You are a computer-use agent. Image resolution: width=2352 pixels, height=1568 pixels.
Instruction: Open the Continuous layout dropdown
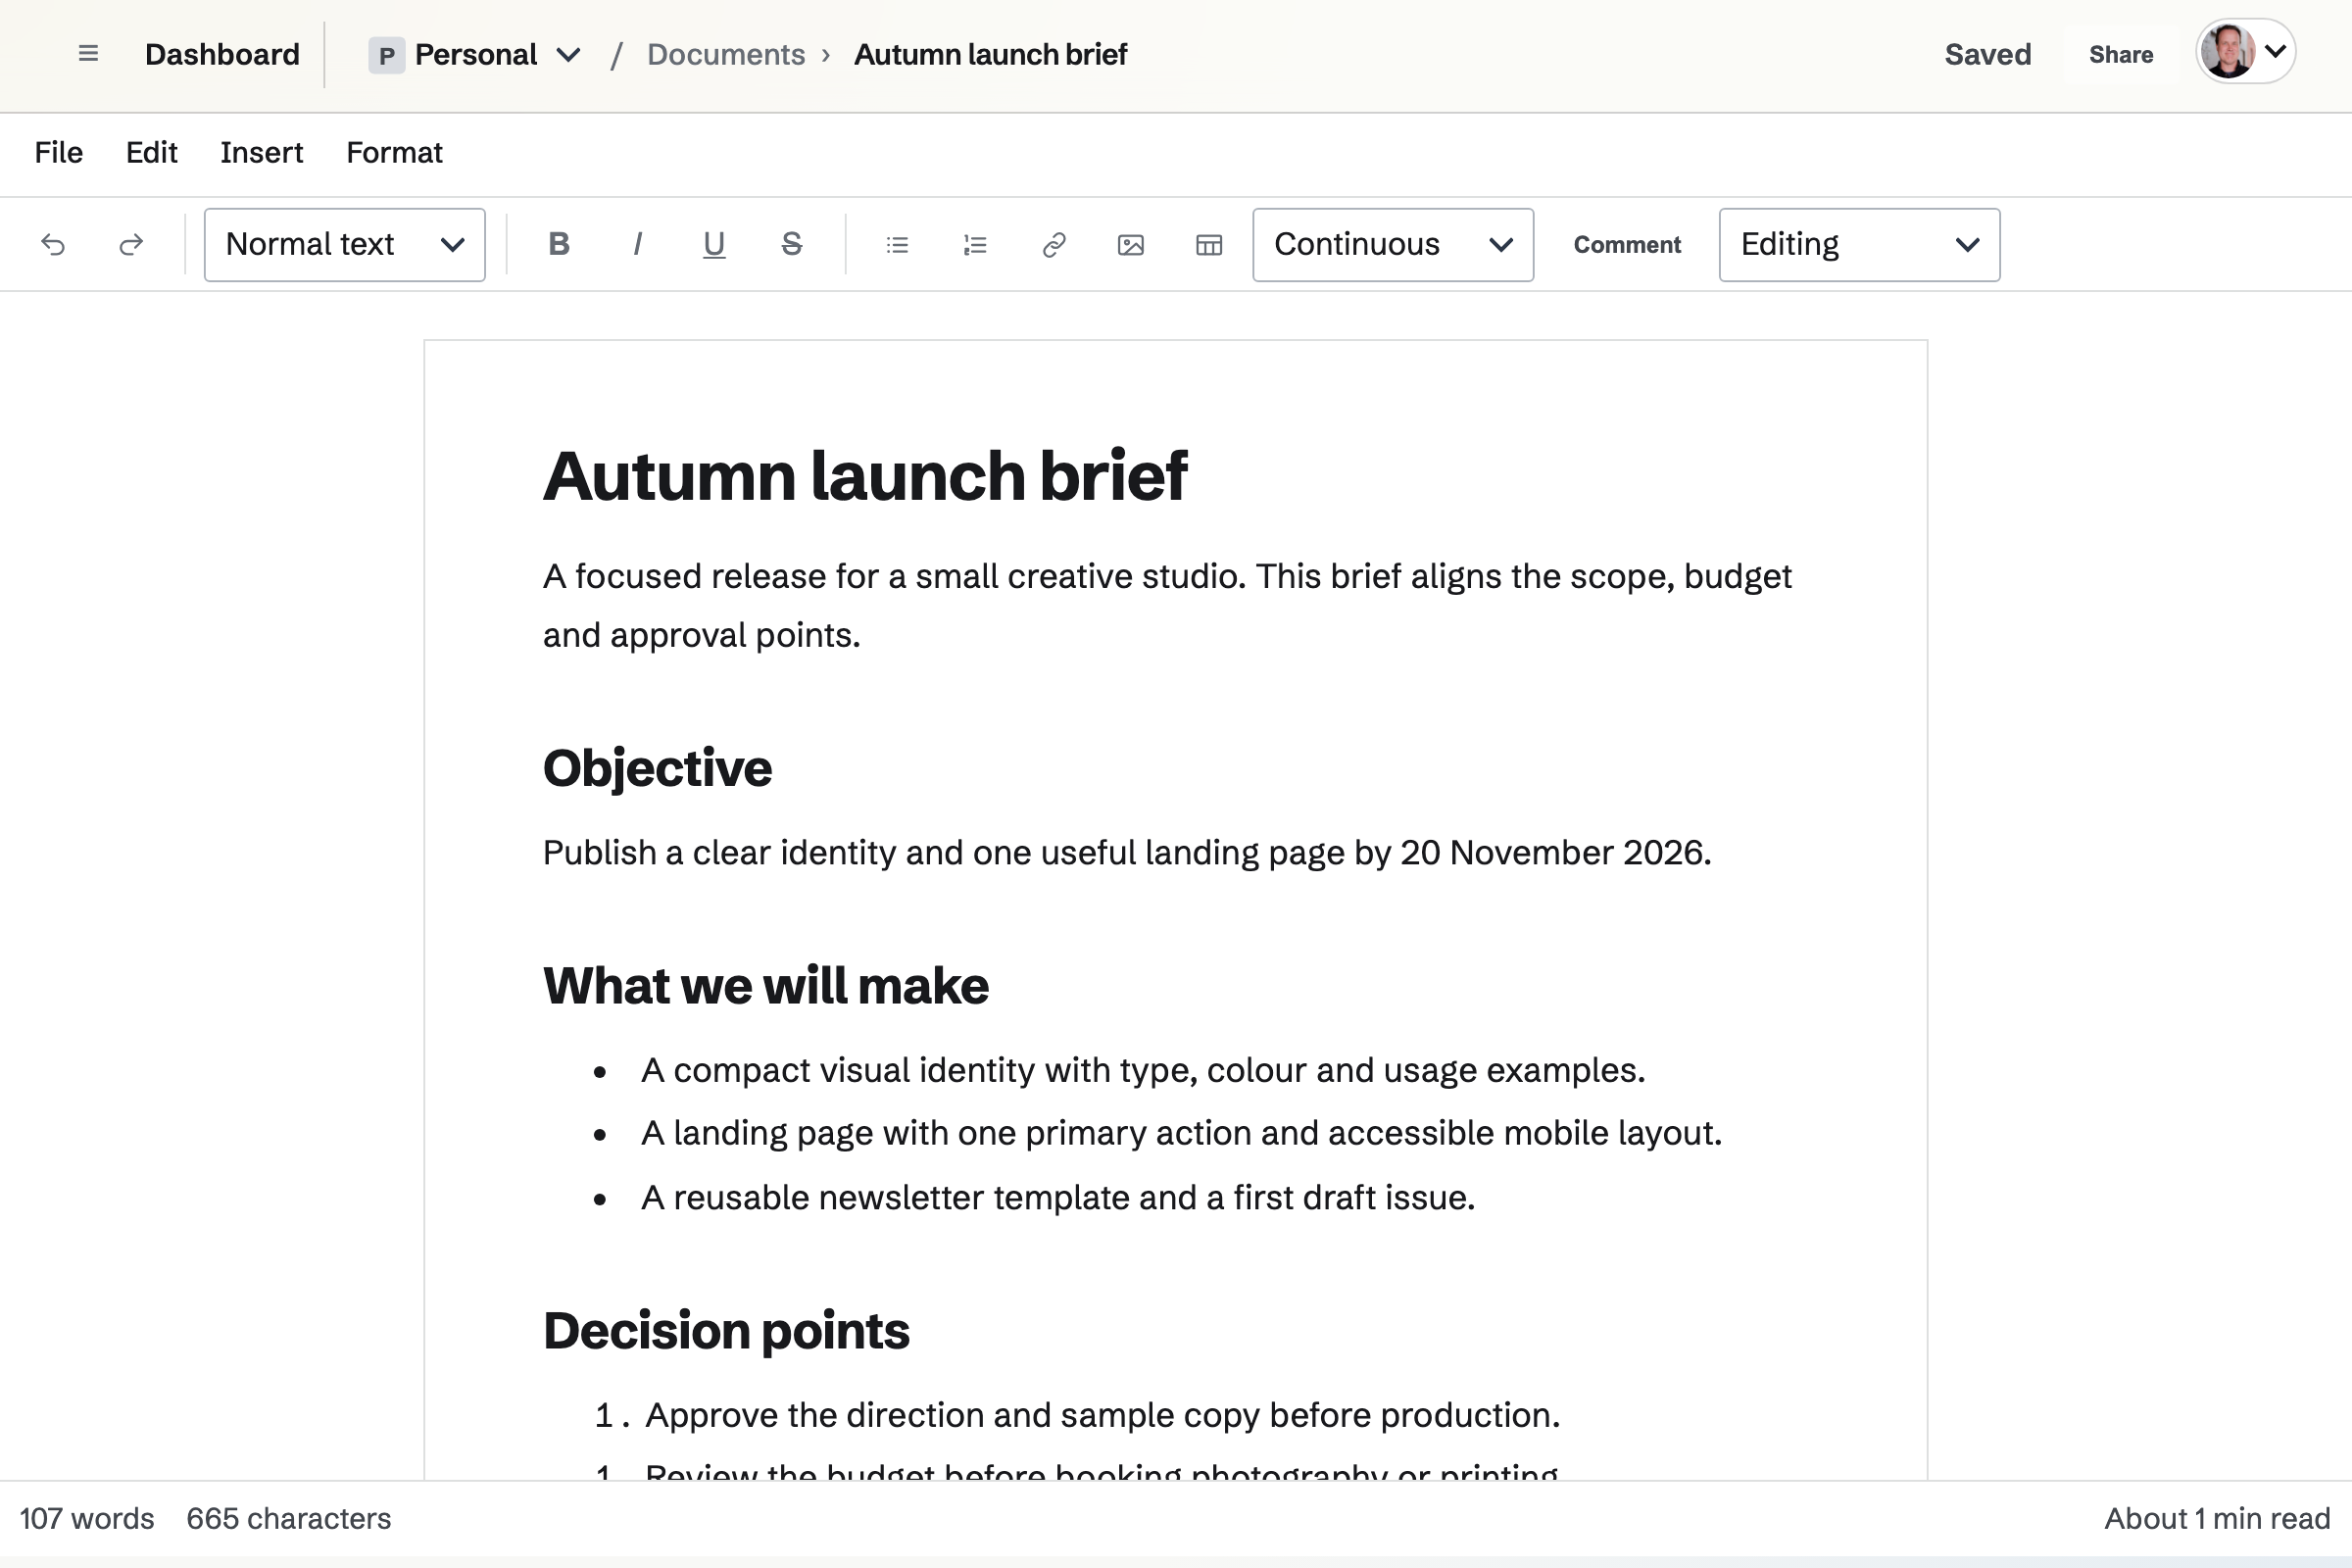click(1393, 245)
